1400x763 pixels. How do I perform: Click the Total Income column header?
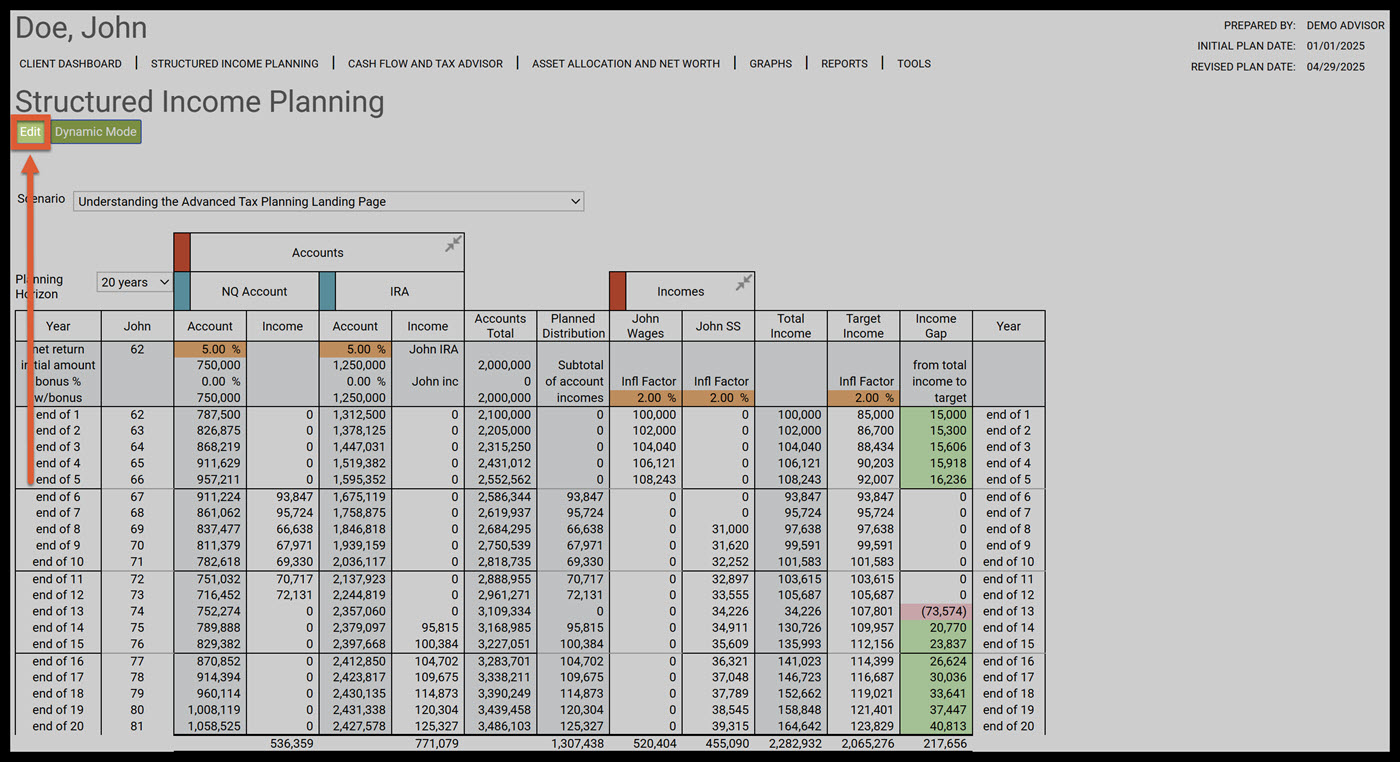[791, 326]
